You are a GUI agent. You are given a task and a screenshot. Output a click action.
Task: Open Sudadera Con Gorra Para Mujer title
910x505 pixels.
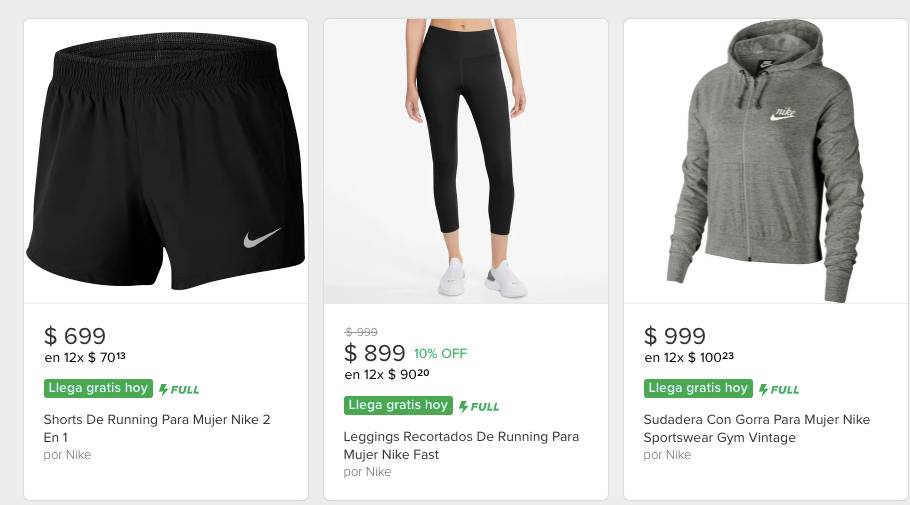[x=757, y=429]
